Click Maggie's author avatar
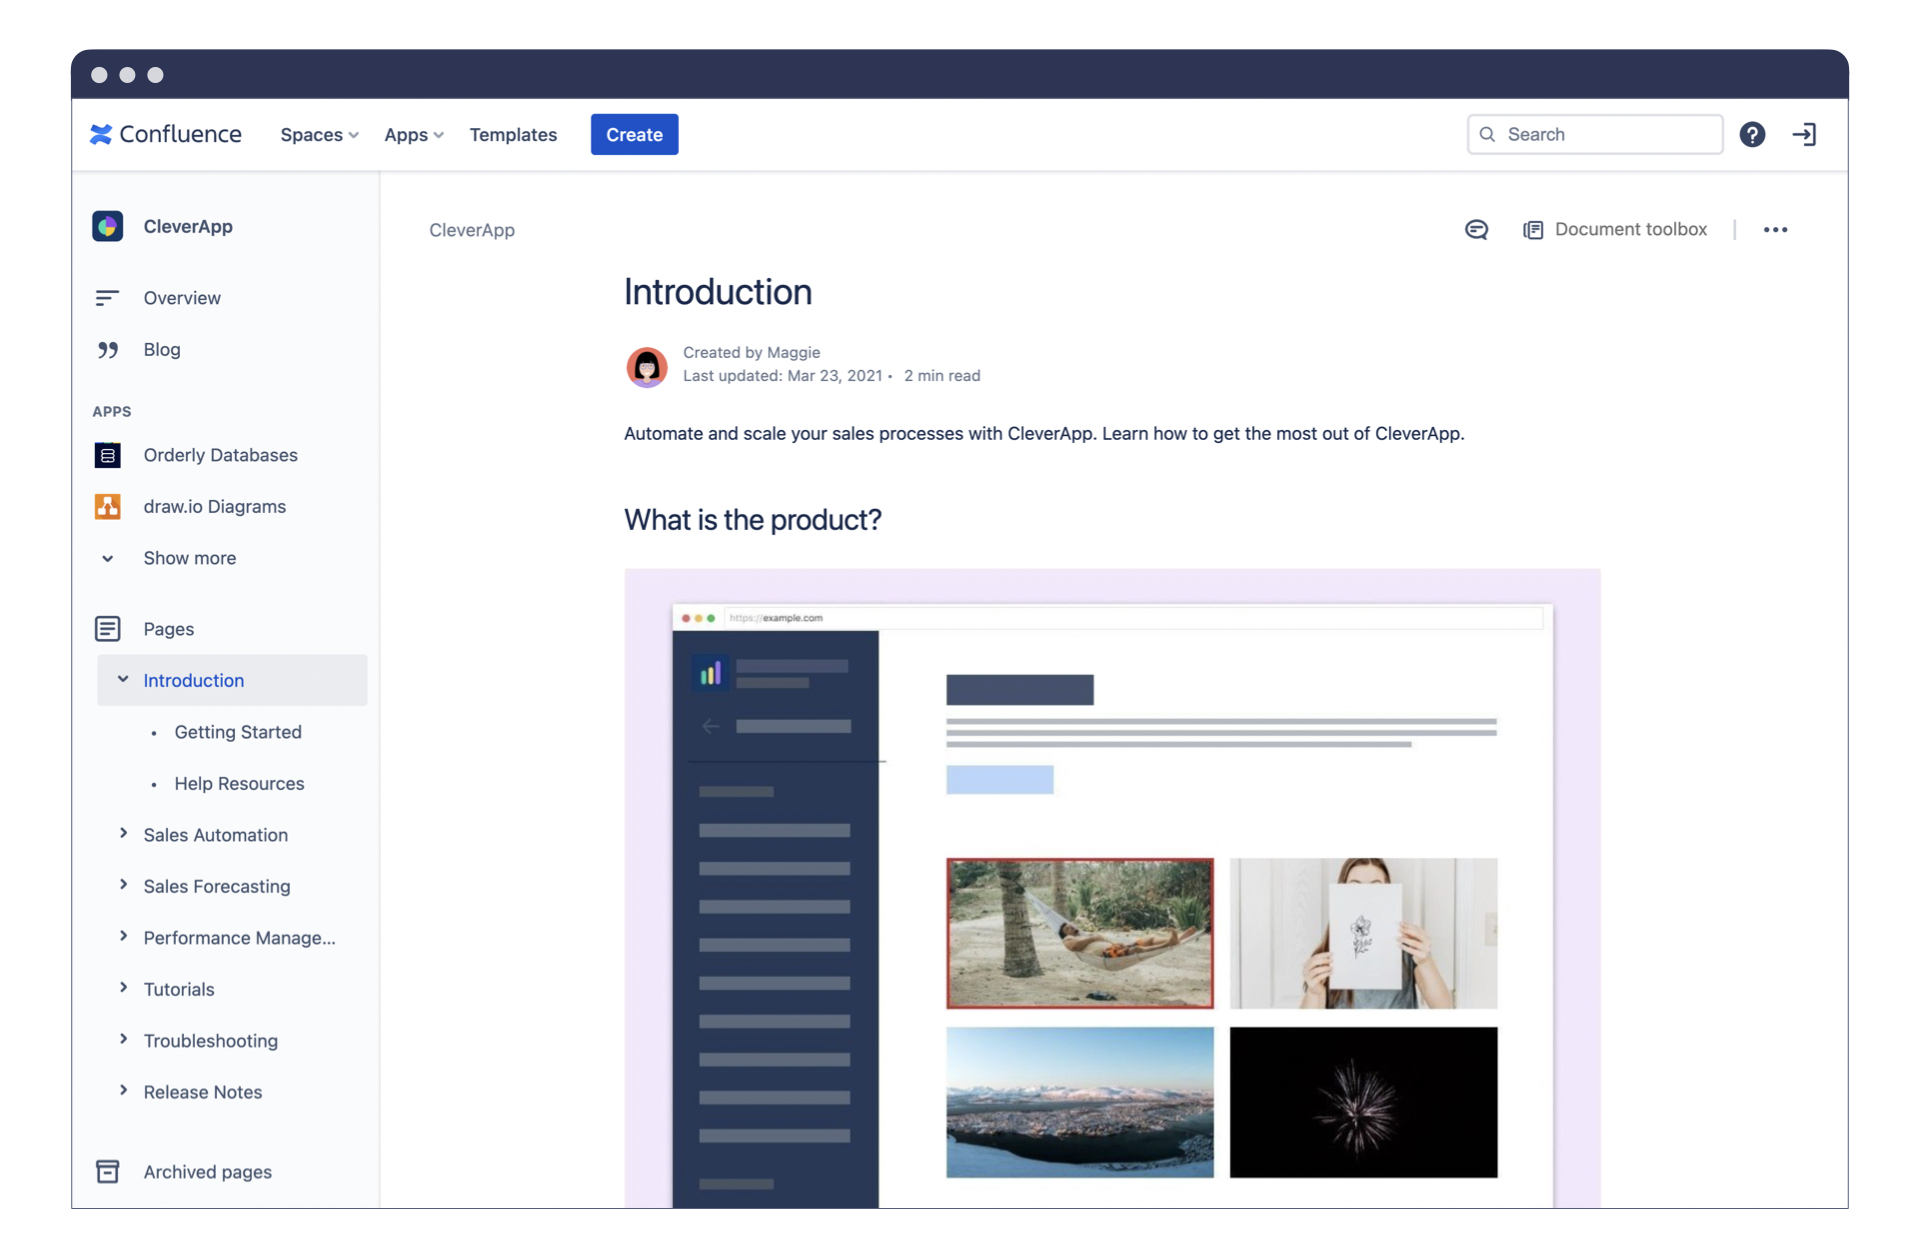This screenshot has height=1256, width=1920. pos(647,366)
